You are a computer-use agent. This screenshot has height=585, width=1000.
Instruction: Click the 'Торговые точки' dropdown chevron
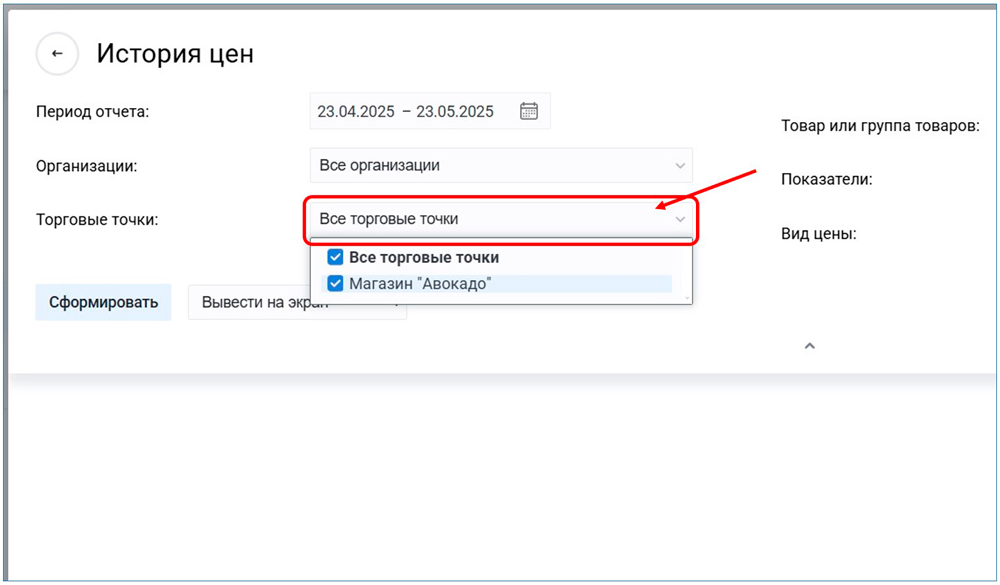pos(680,219)
